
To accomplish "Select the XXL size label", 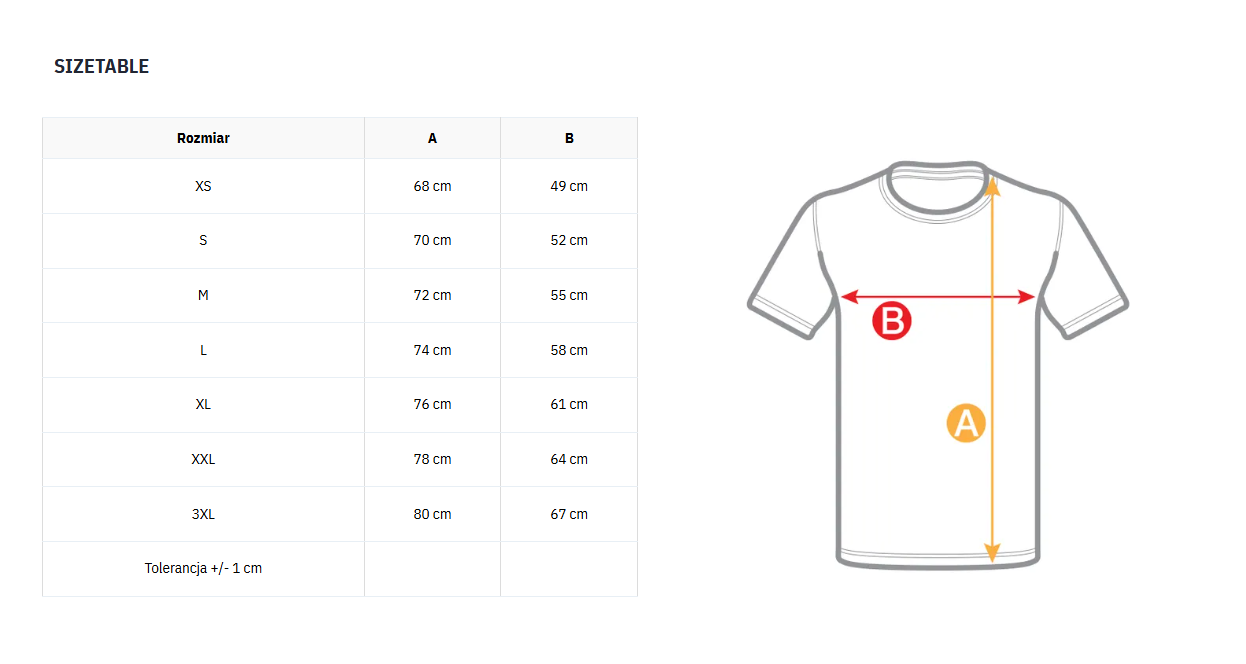I will pos(203,459).
